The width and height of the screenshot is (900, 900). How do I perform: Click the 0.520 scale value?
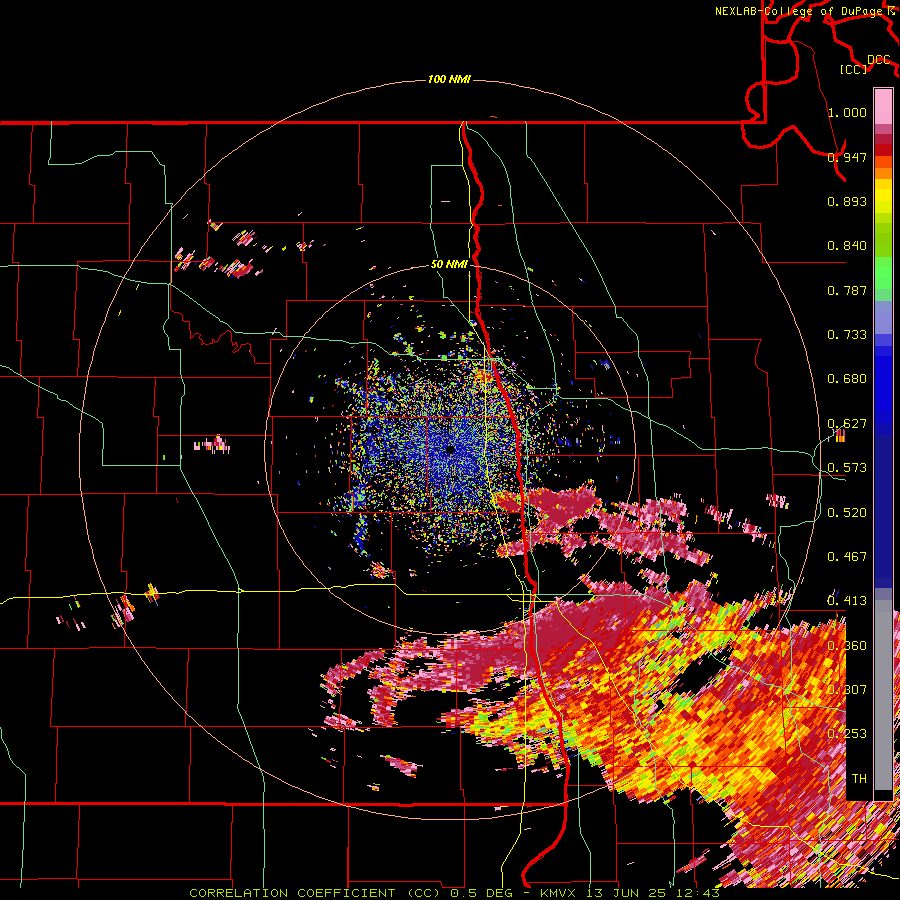tap(847, 513)
